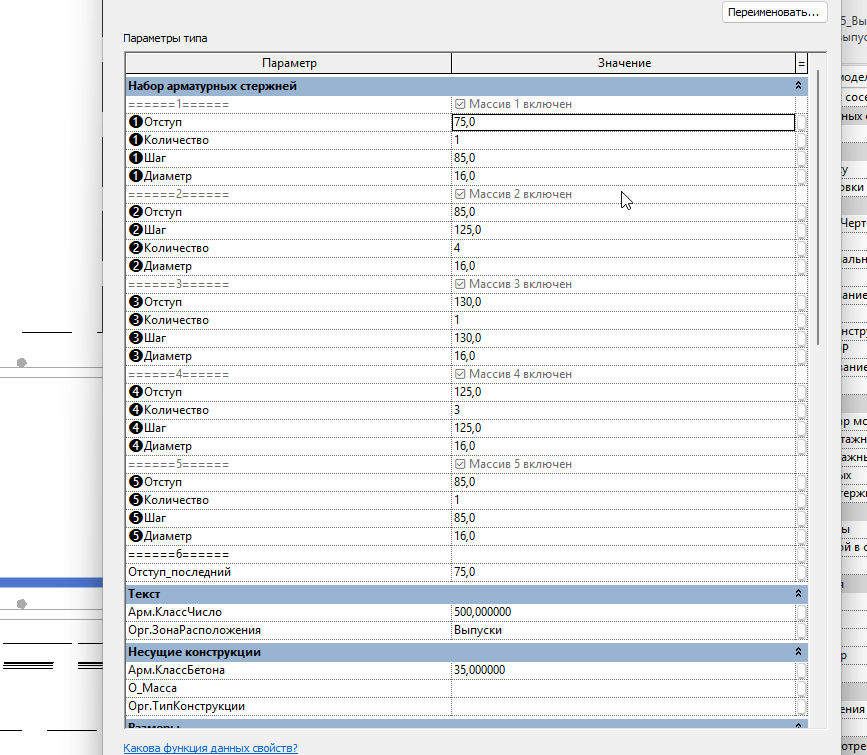Select the ❺Шаг parameter name
The width and height of the screenshot is (867, 755).
[x=147, y=518]
